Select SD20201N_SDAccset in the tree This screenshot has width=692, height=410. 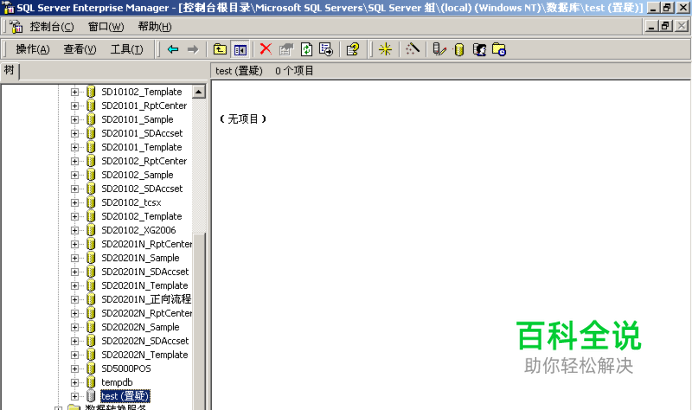click(x=145, y=272)
